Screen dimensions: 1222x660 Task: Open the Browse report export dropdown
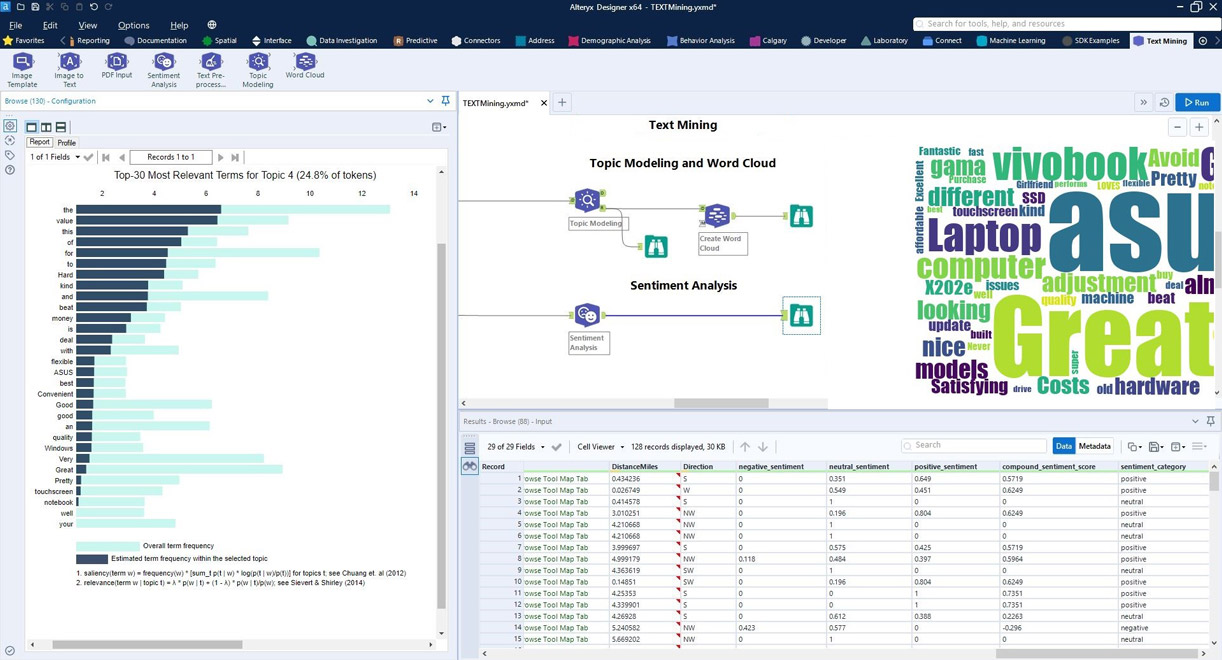(438, 127)
